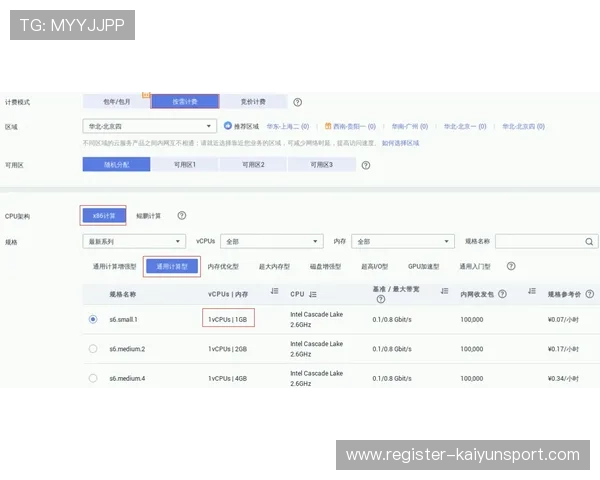Click price ¥0.17/小时
The height and width of the screenshot is (480, 600).
click(563, 349)
